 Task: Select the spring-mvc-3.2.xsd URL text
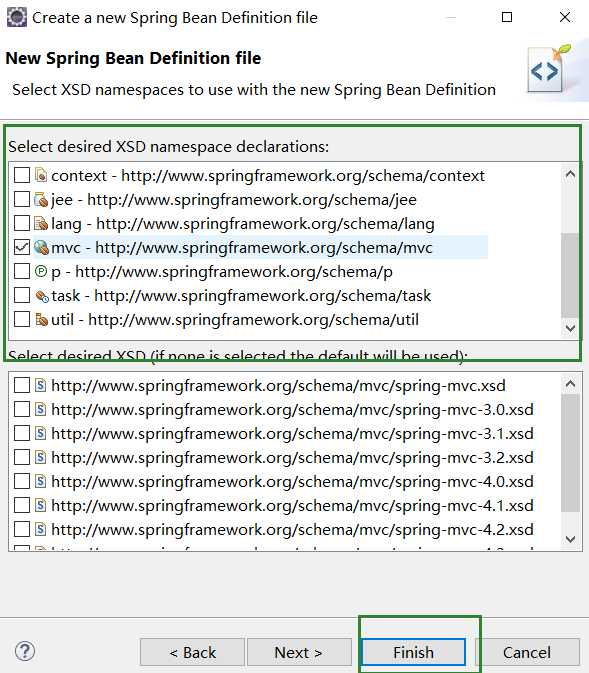click(292, 457)
